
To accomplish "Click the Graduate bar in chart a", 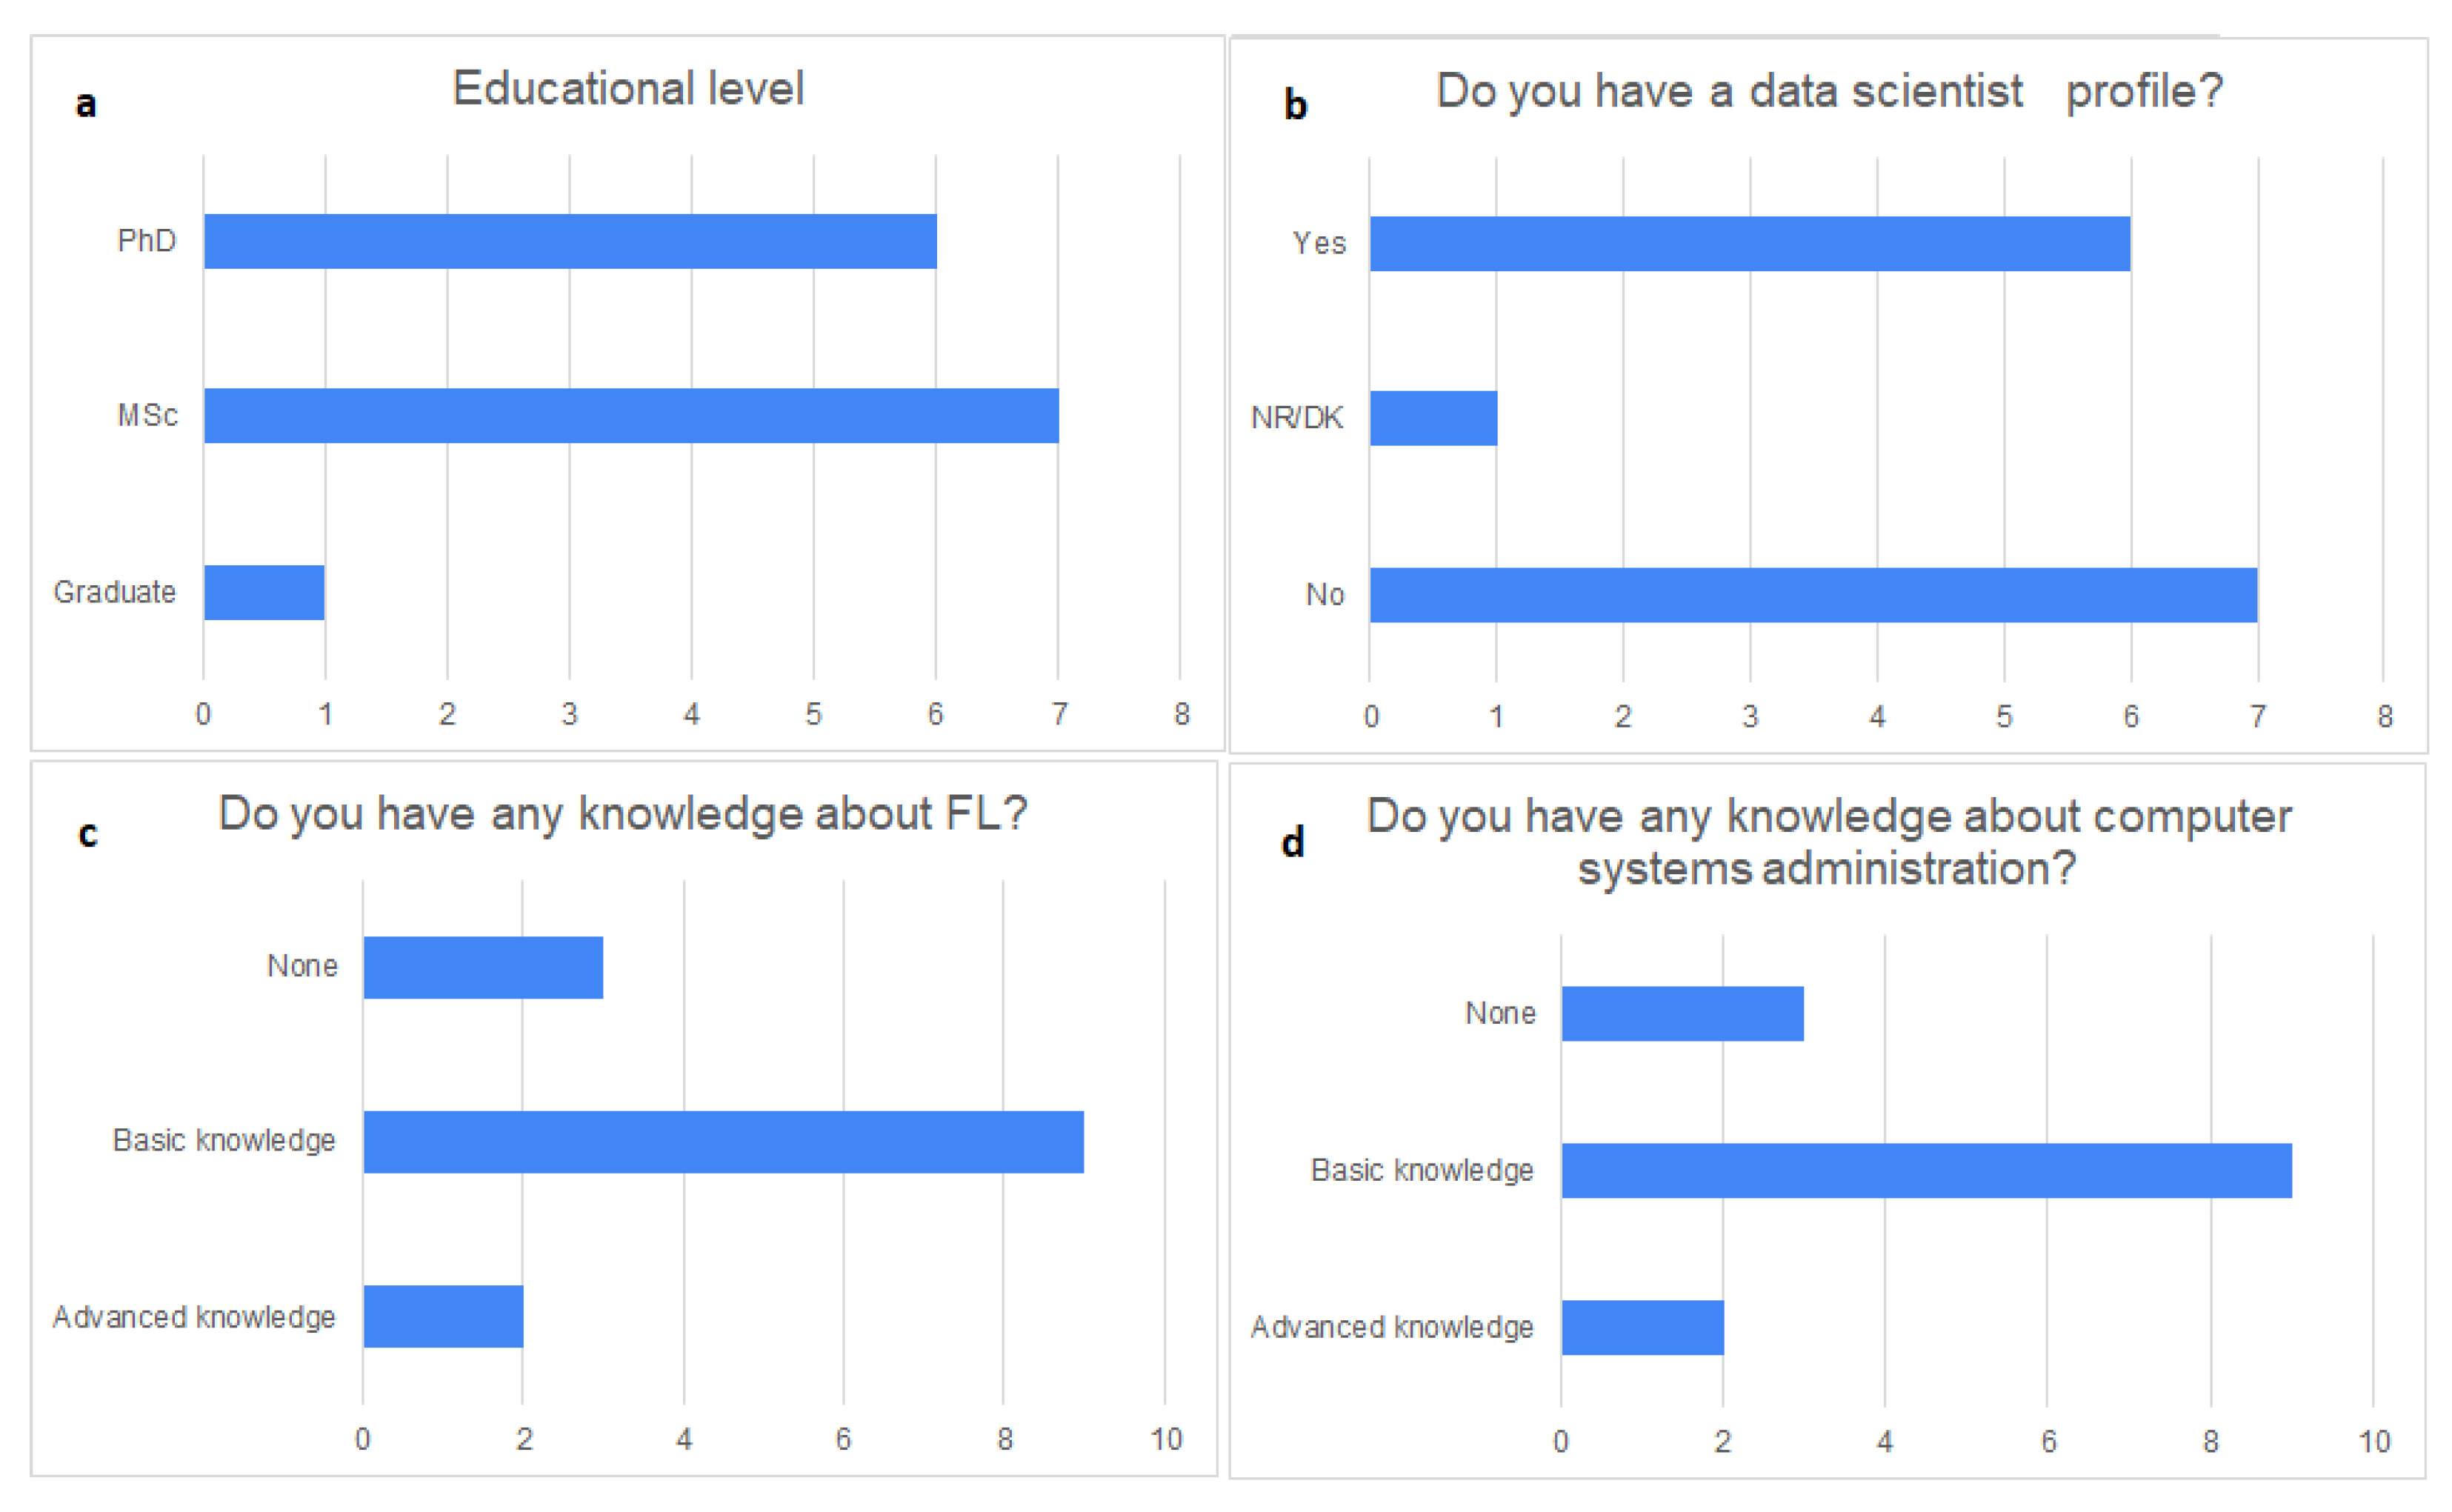I will coord(264,592).
